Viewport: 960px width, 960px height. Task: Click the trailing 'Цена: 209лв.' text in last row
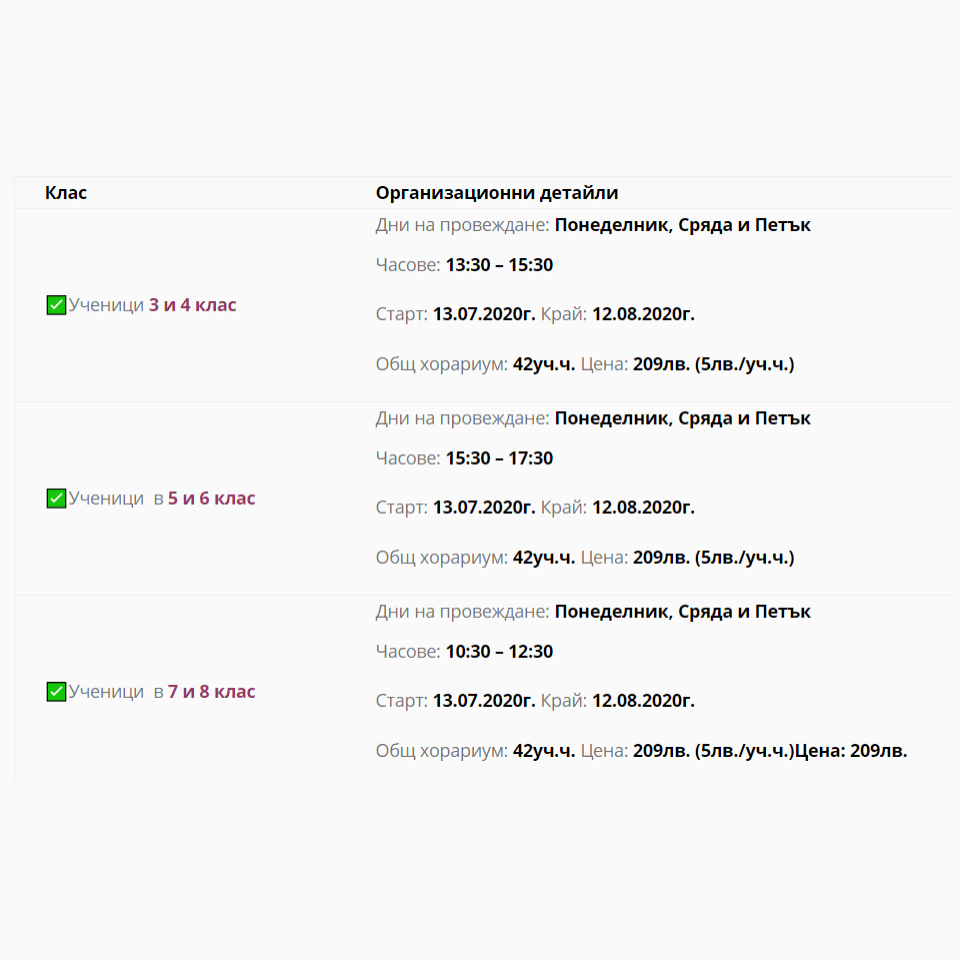850,751
